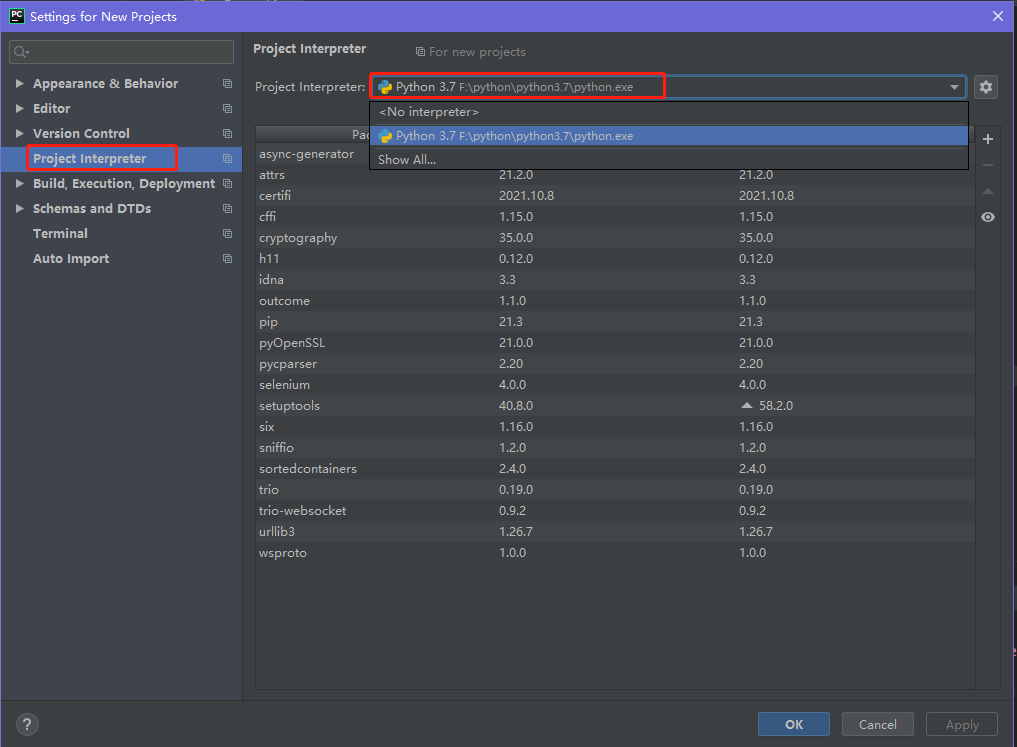Select the urllib3 package row
1017x747 pixels.
615,532
